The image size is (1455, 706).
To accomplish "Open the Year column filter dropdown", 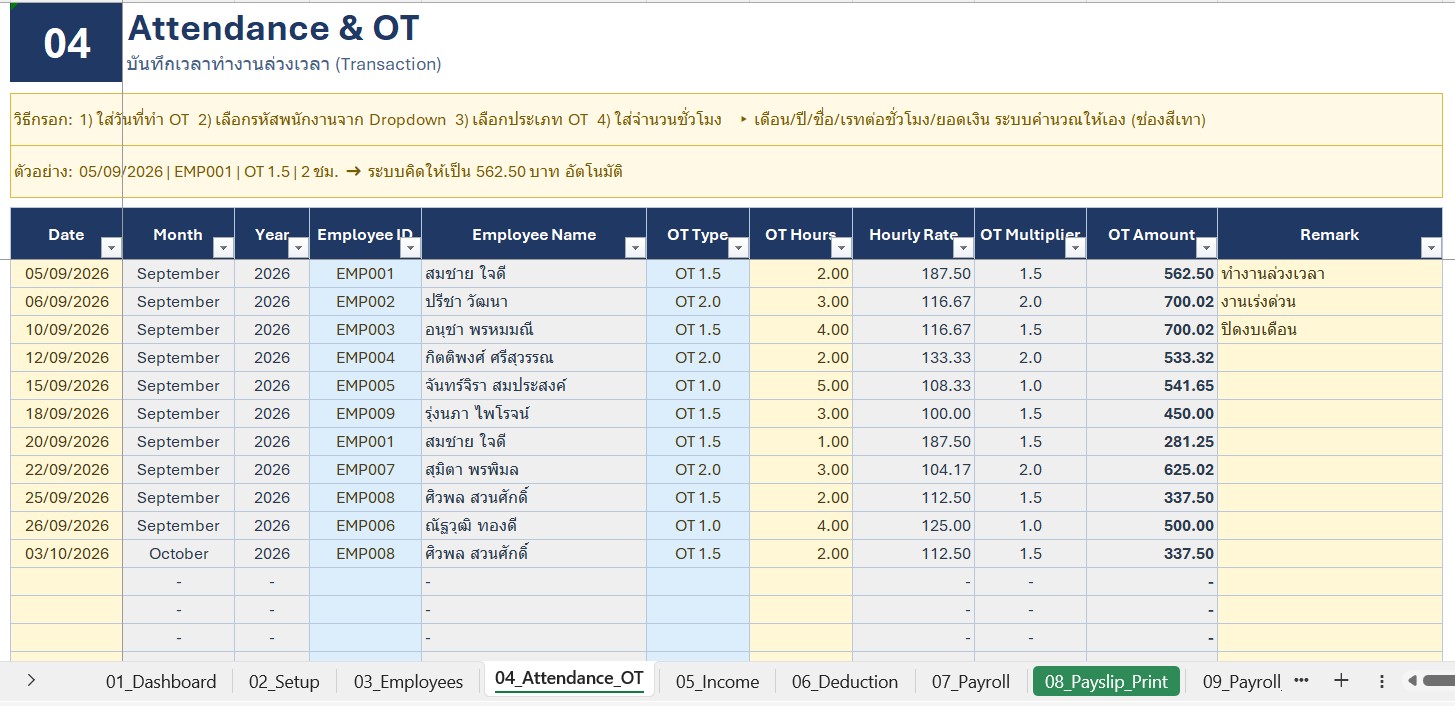I will click(298, 248).
